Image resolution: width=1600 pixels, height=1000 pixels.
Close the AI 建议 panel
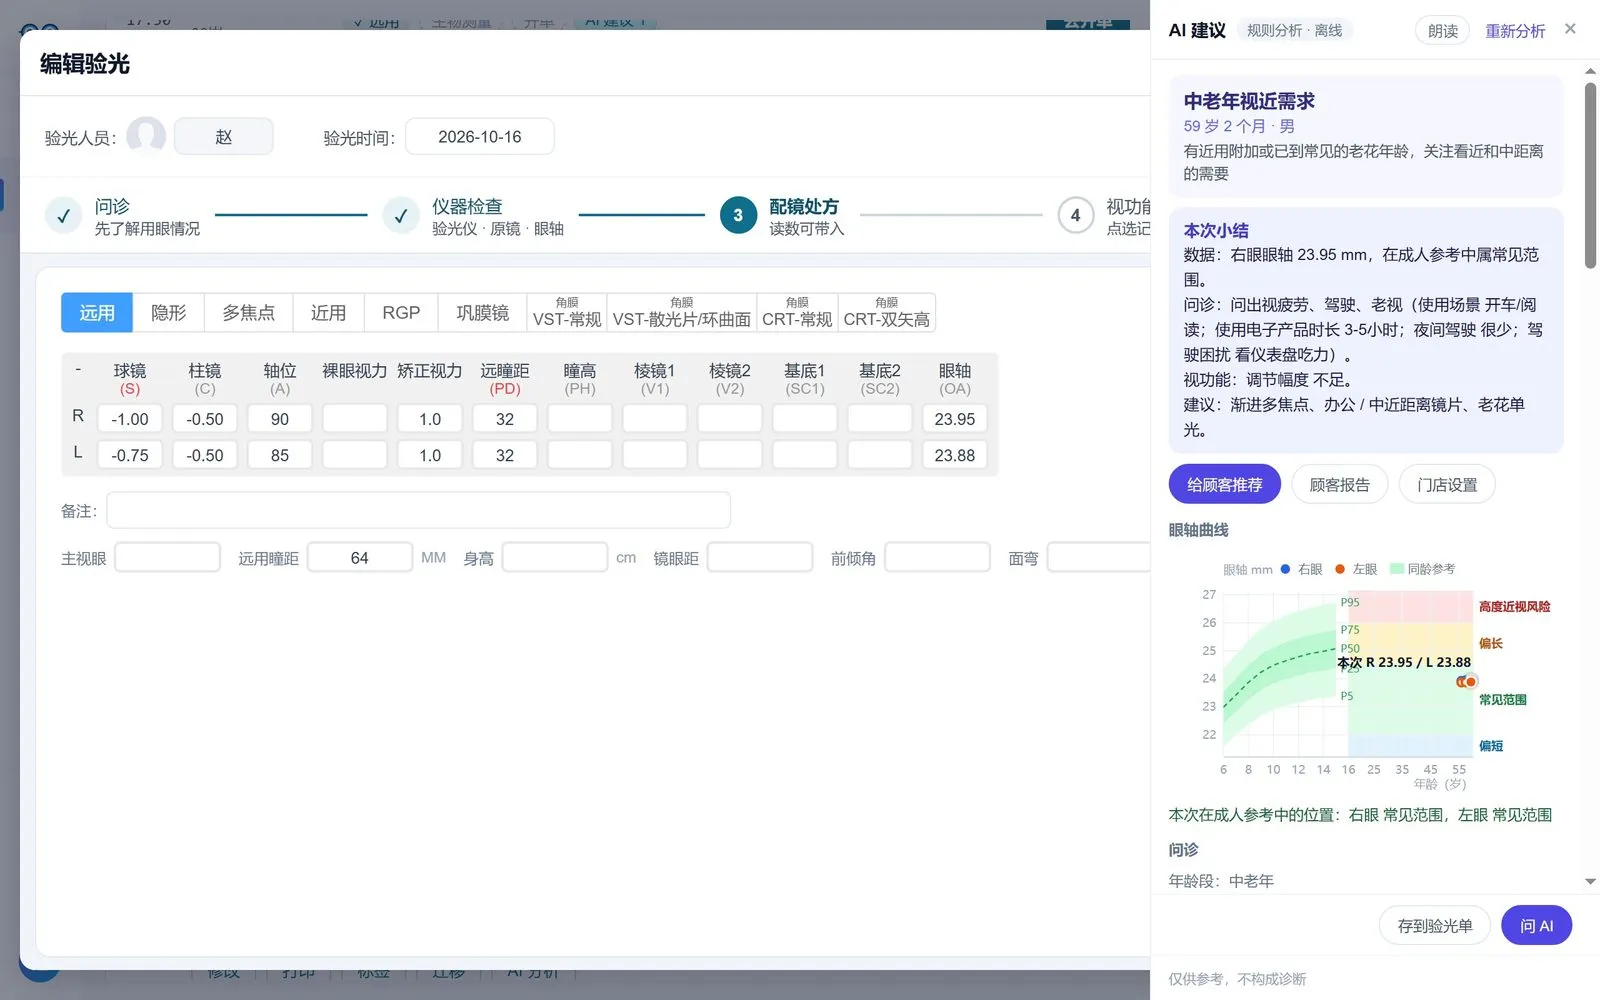(1570, 29)
